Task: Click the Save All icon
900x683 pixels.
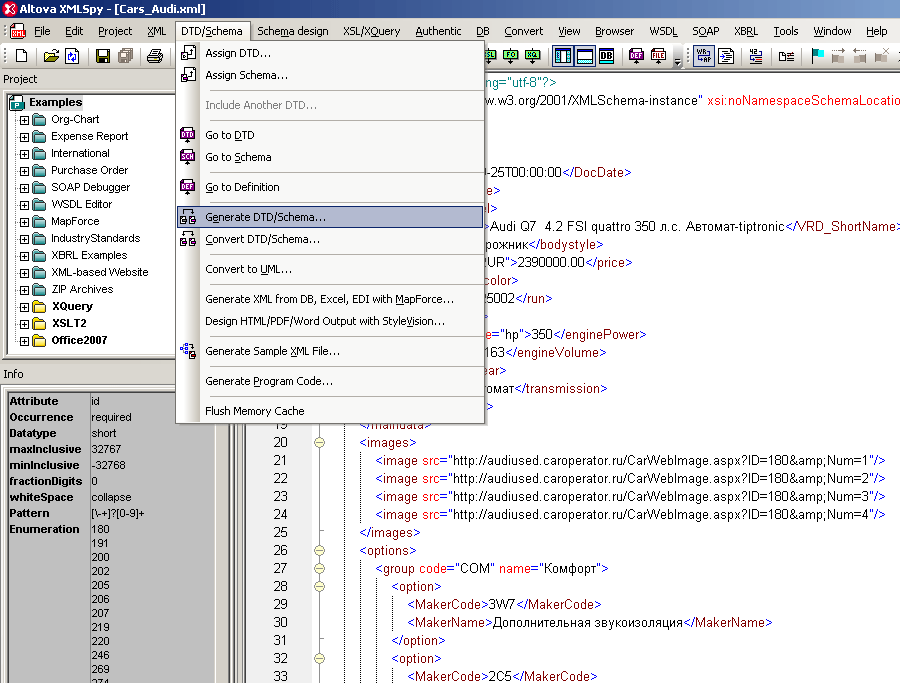Action: (x=125, y=56)
